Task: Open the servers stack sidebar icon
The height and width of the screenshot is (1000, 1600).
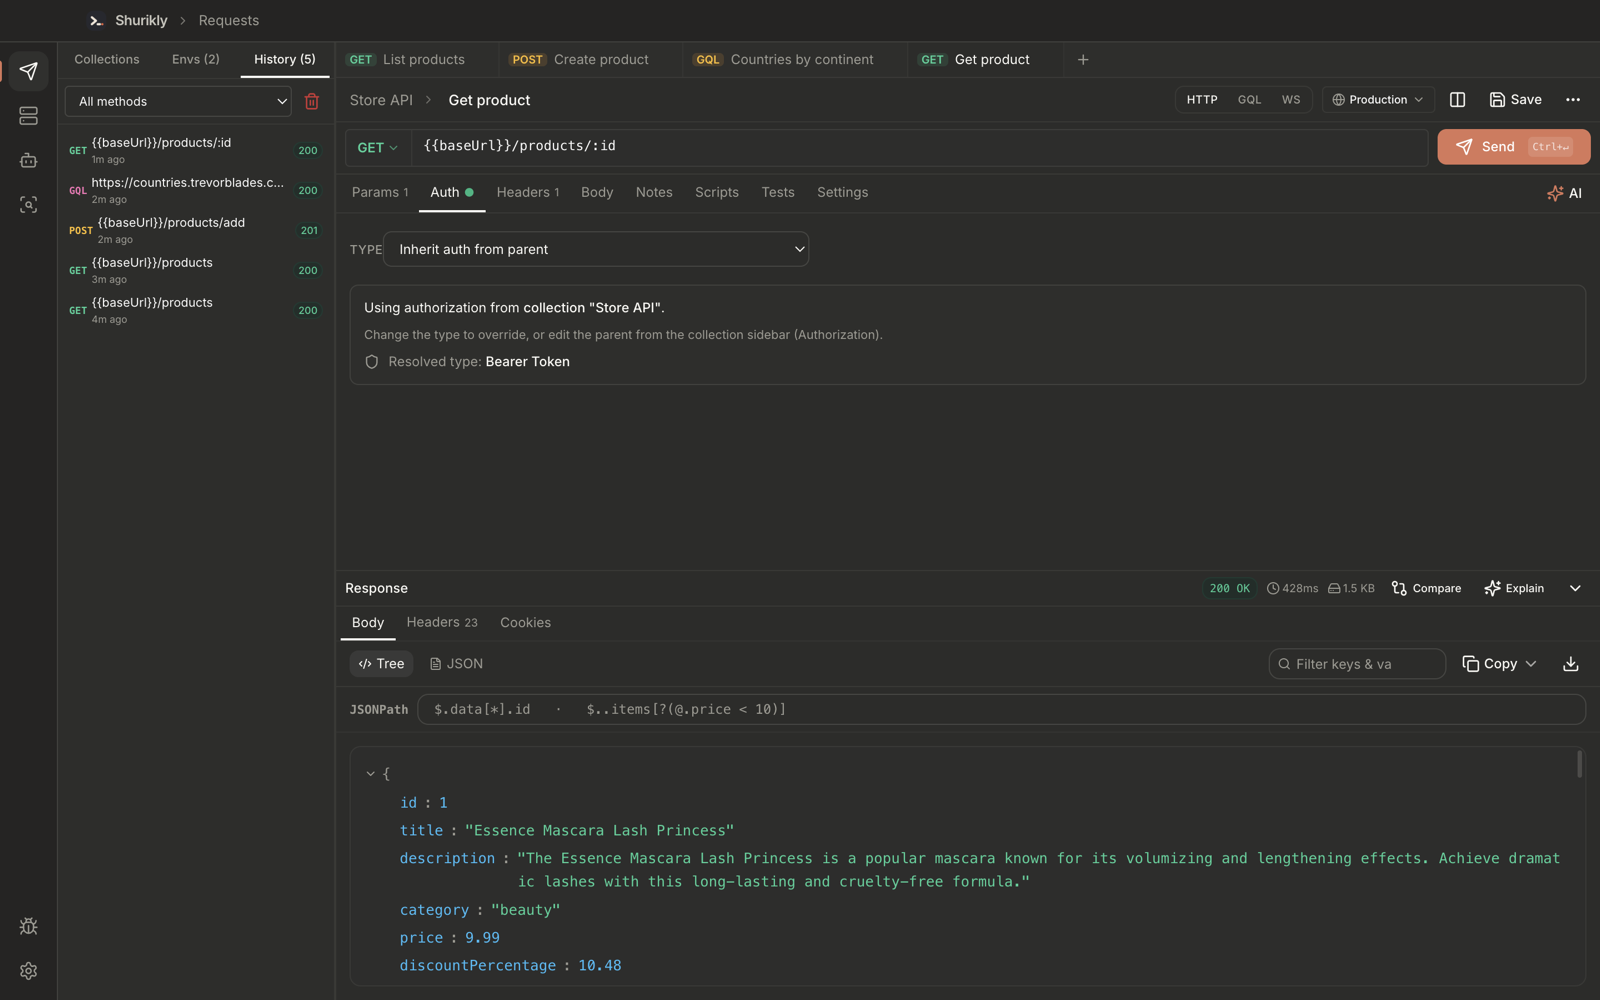Action: point(28,116)
